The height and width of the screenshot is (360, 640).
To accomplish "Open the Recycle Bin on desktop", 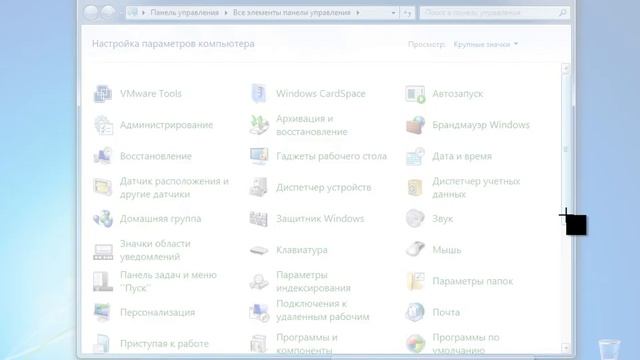I will pyautogui.click(x=609, y=350).
